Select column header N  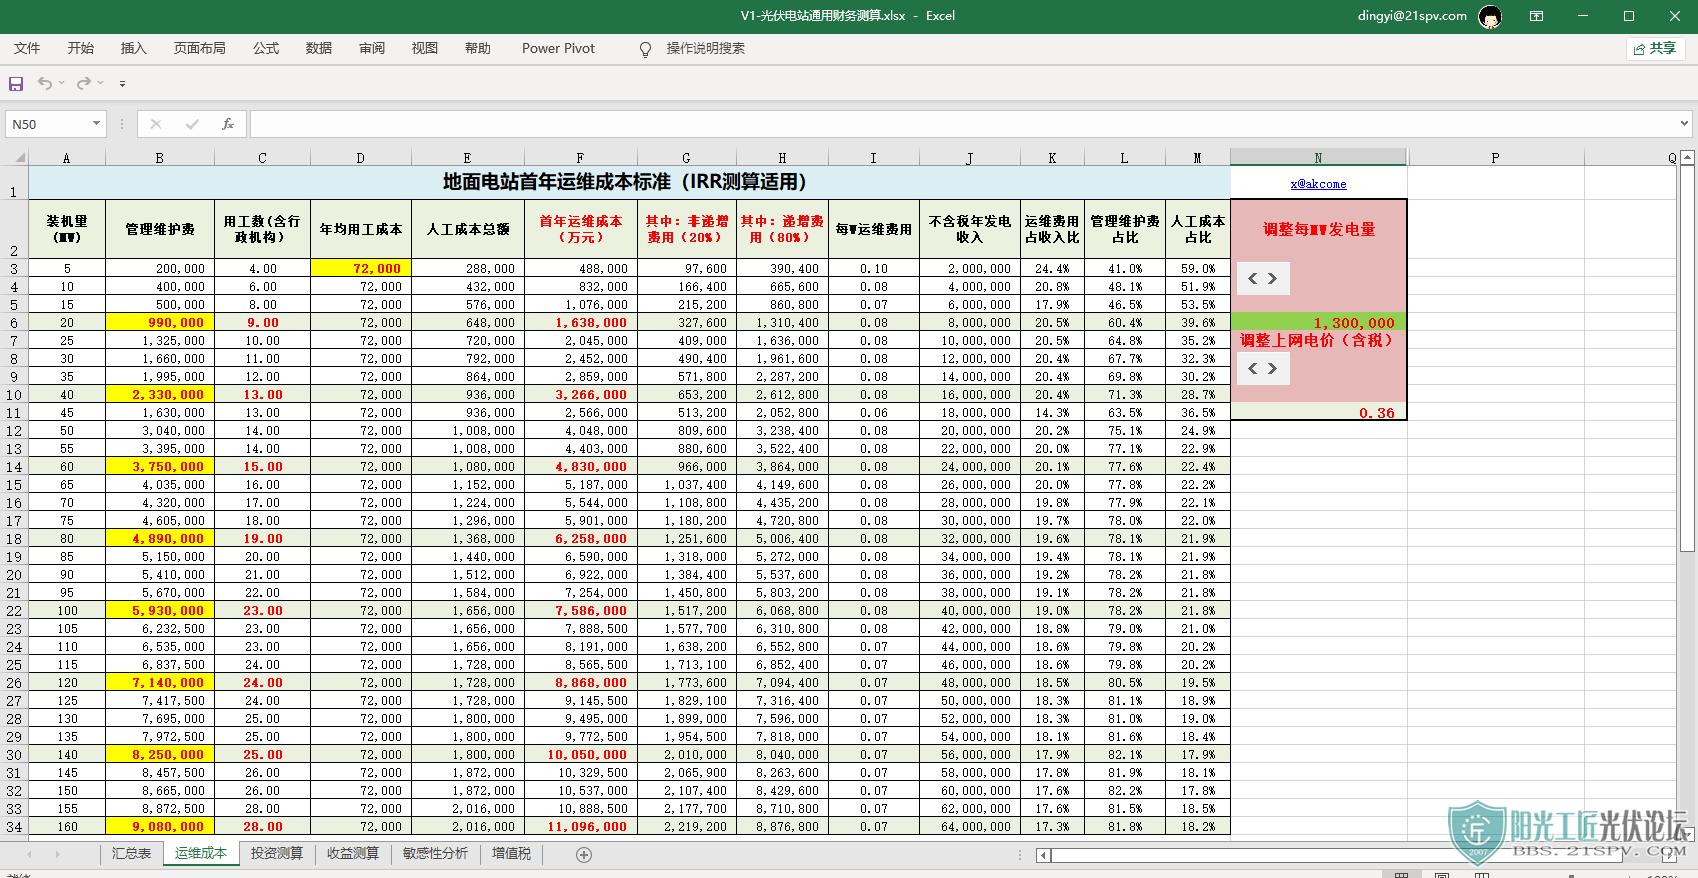1318,158
